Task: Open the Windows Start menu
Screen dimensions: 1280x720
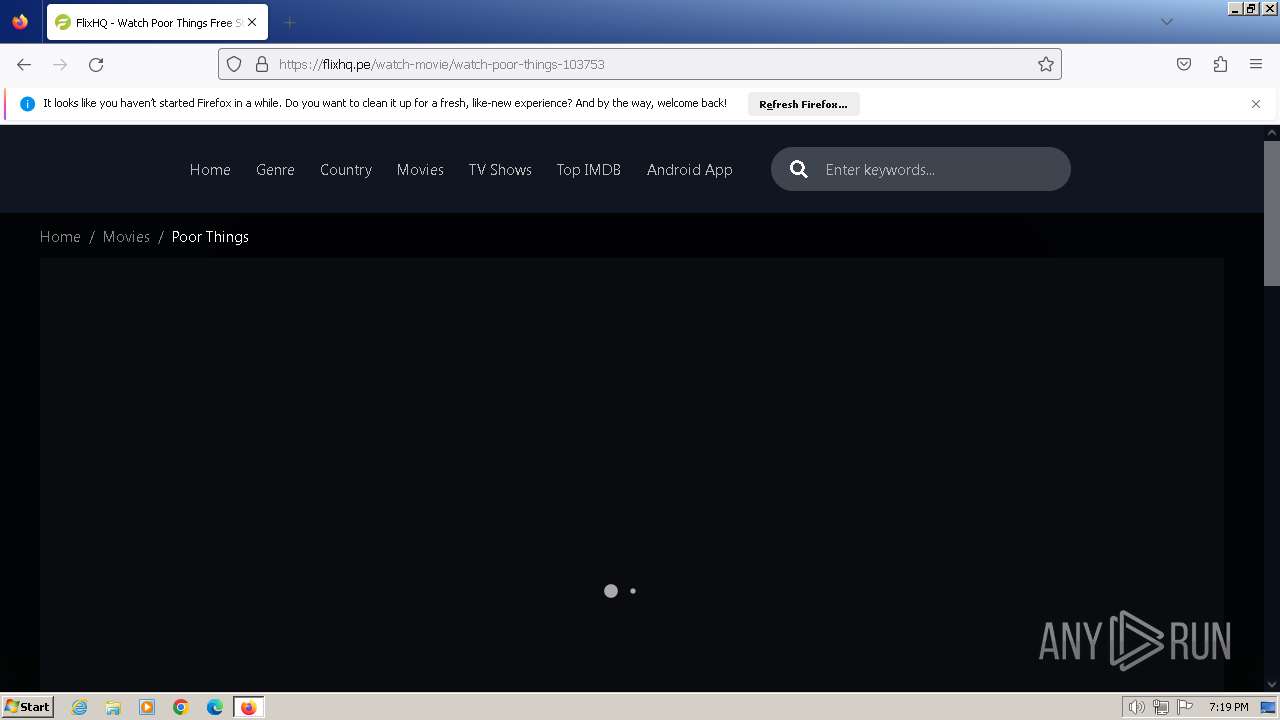Action: tap(27, 707)
